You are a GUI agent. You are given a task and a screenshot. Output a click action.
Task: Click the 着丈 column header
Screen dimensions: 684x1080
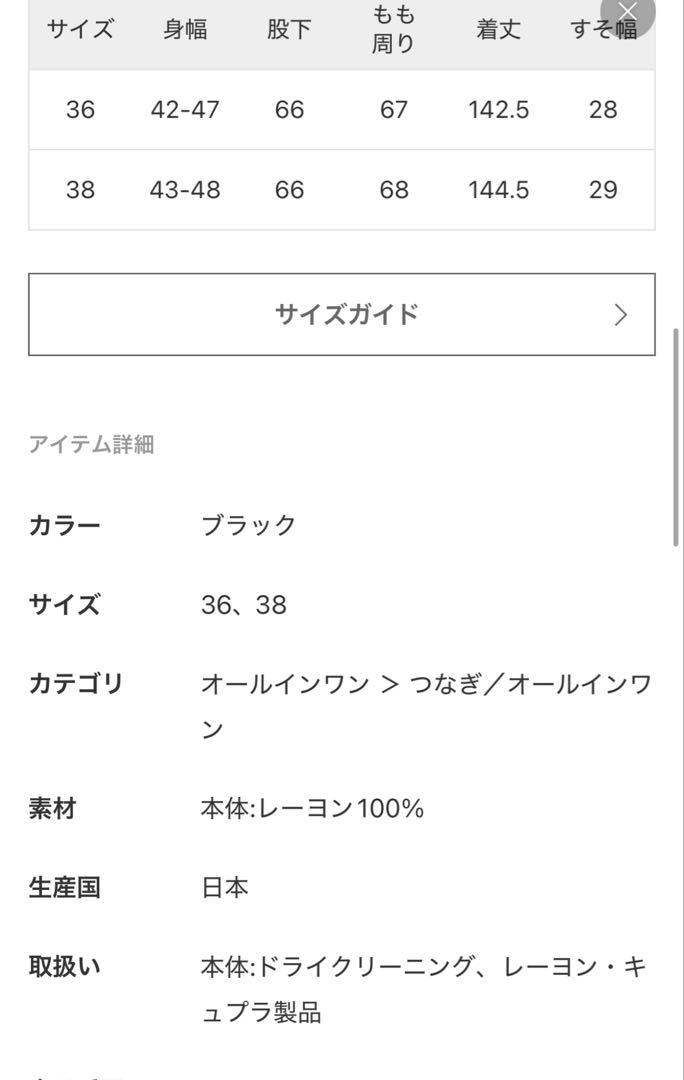click(x=498, y=30)
